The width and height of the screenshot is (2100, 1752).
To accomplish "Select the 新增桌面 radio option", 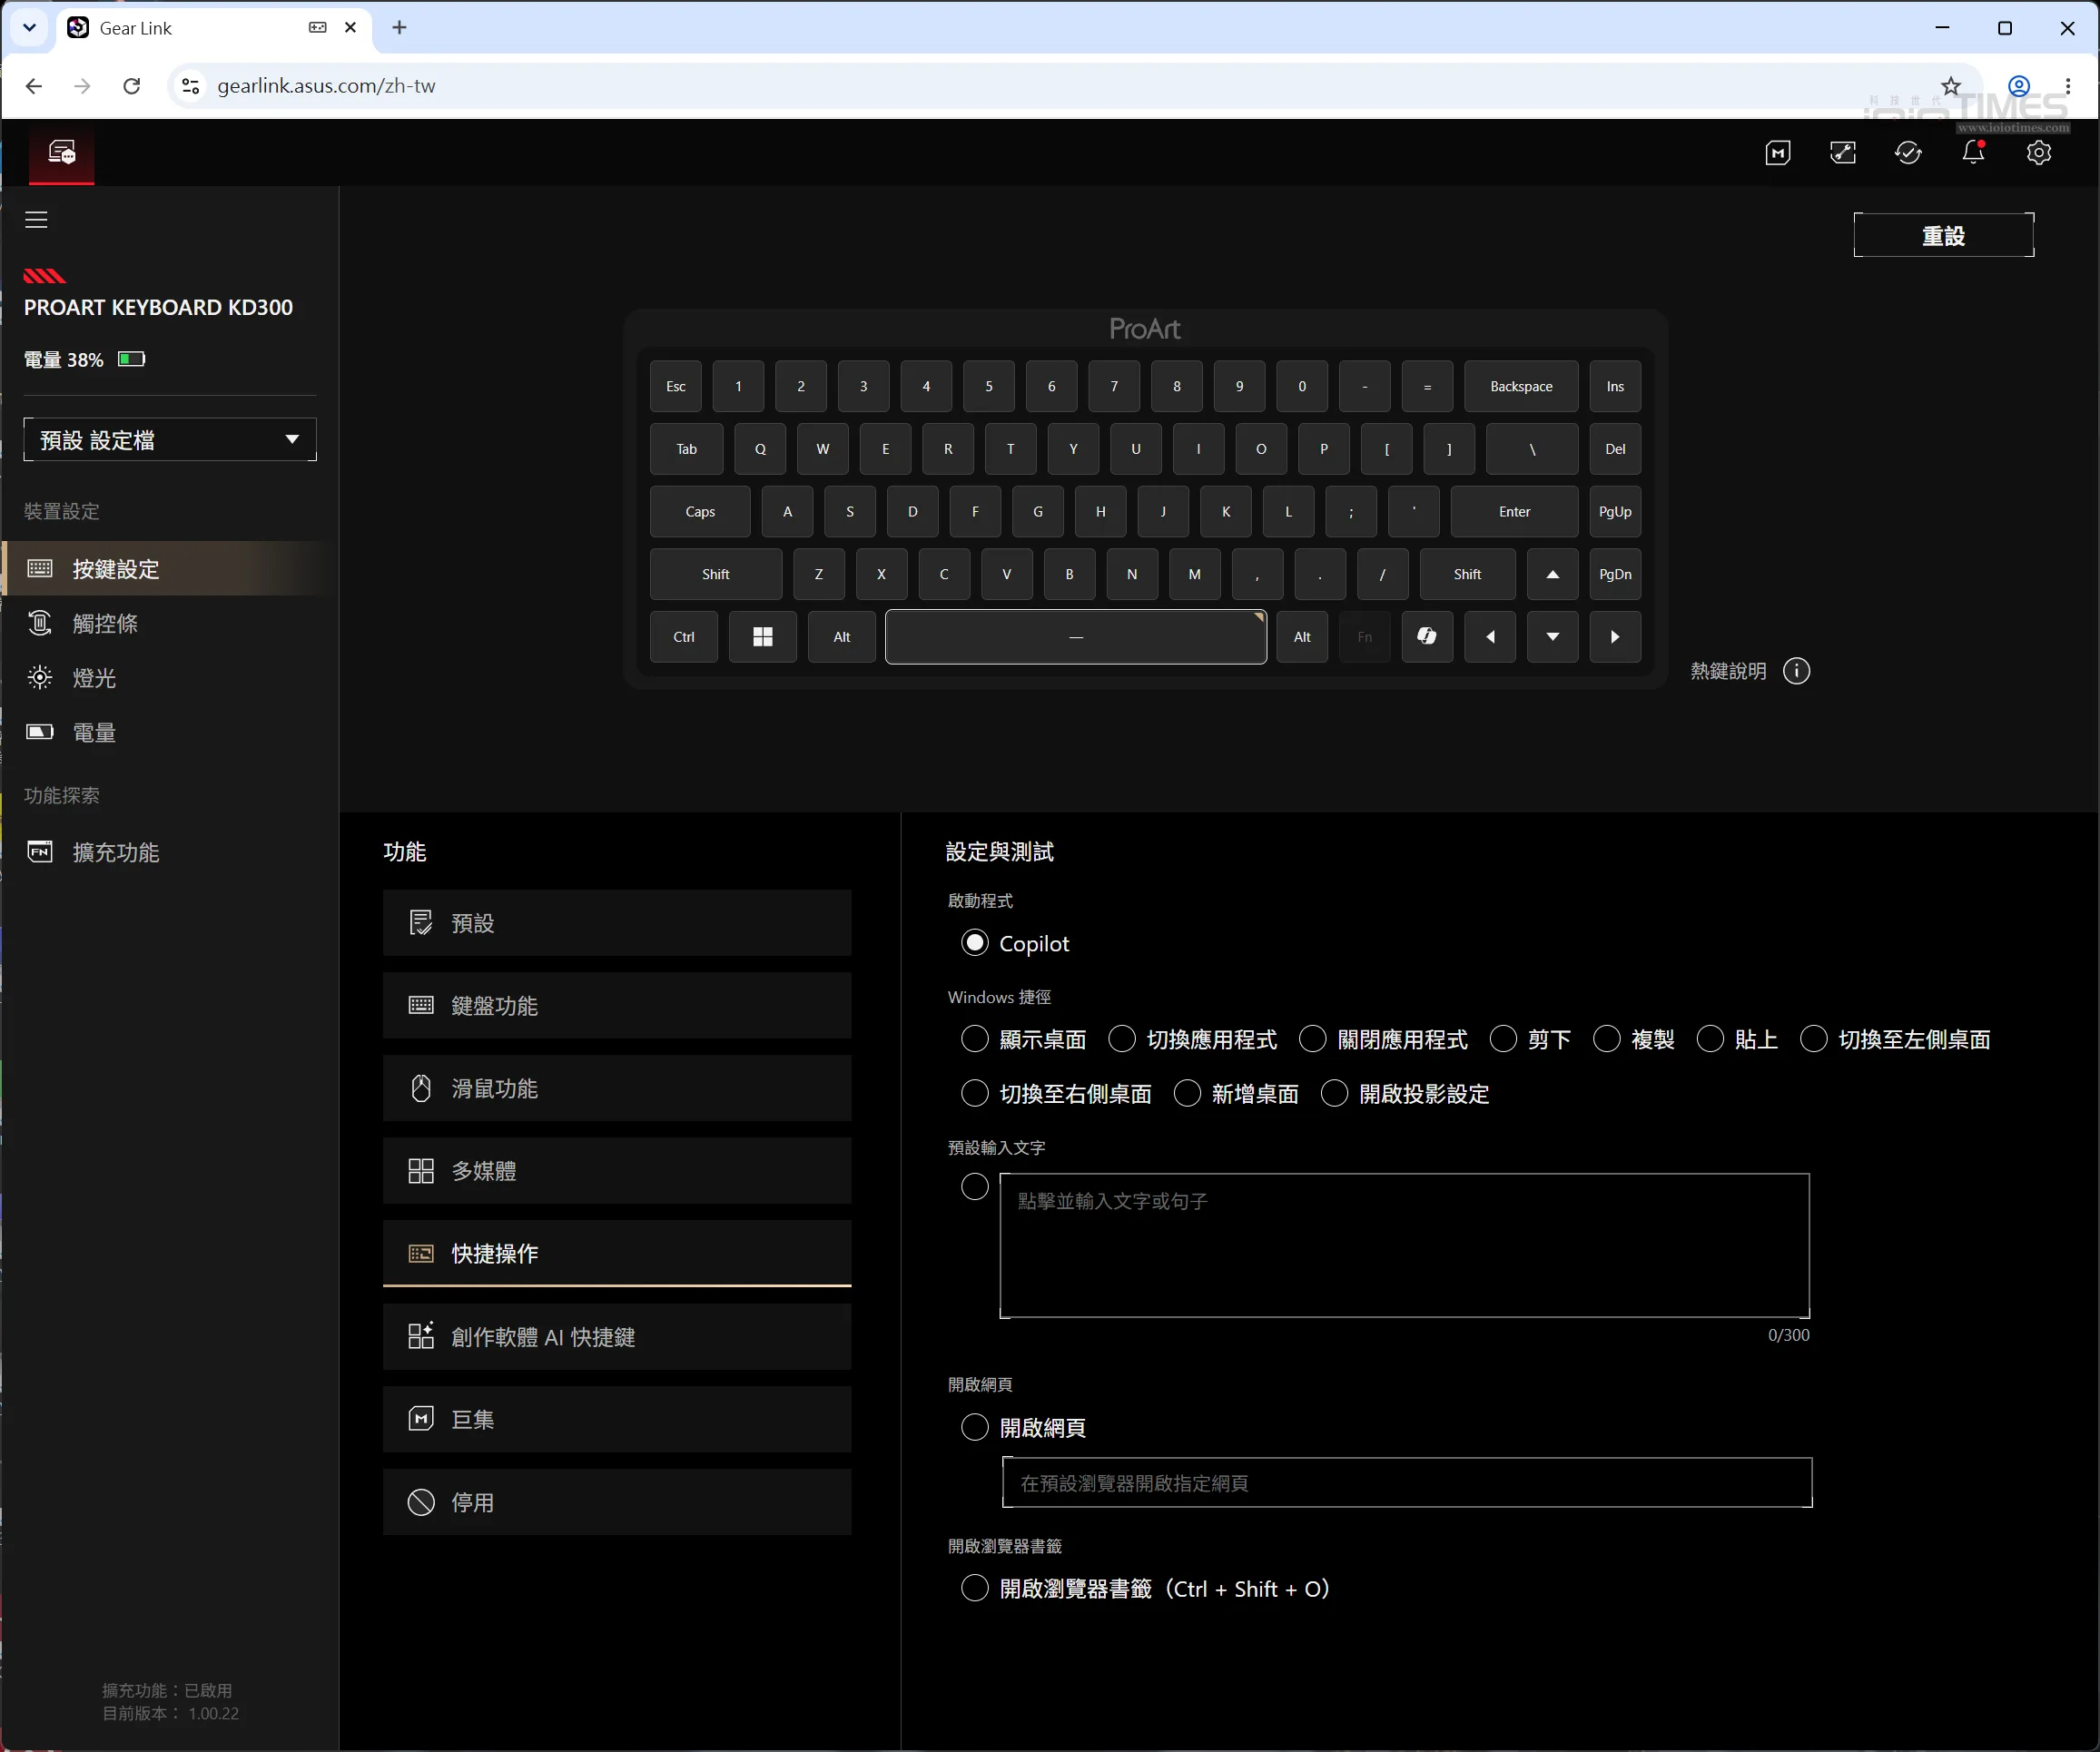I will pos(1187,1094).
